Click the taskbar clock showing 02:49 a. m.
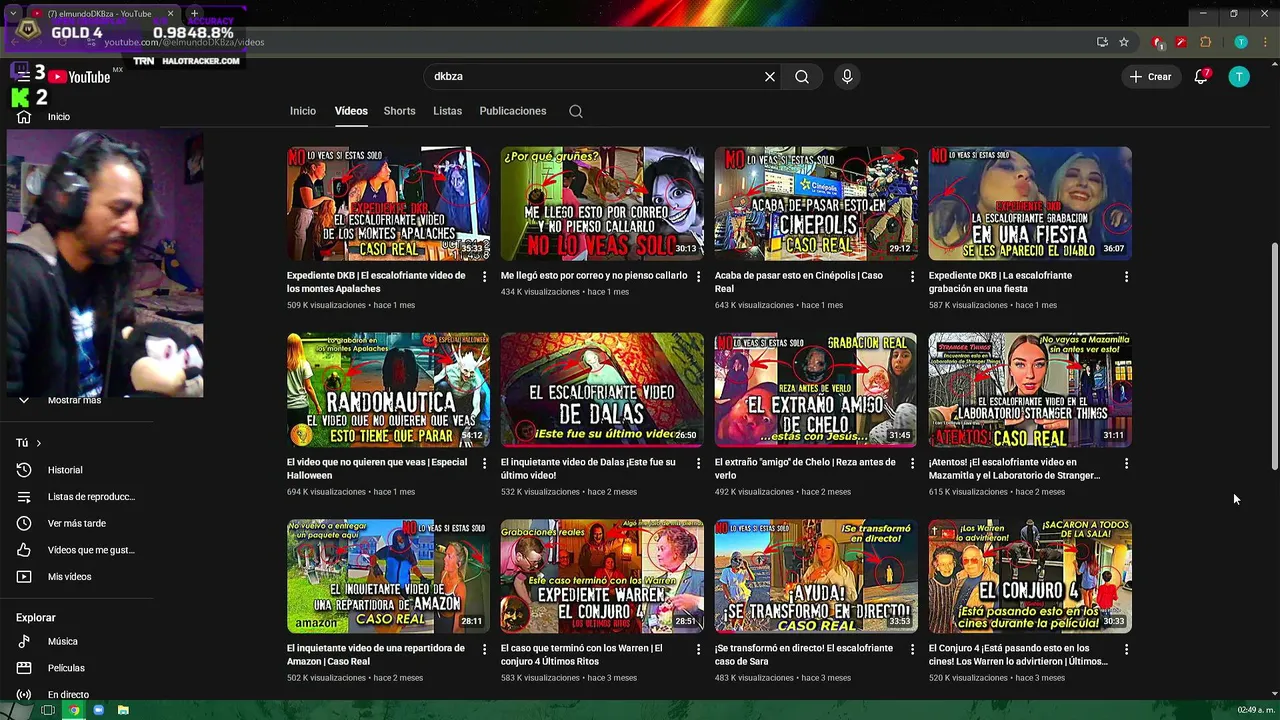This screenshot has width=1280, height=720. (x=1256, y=710)
